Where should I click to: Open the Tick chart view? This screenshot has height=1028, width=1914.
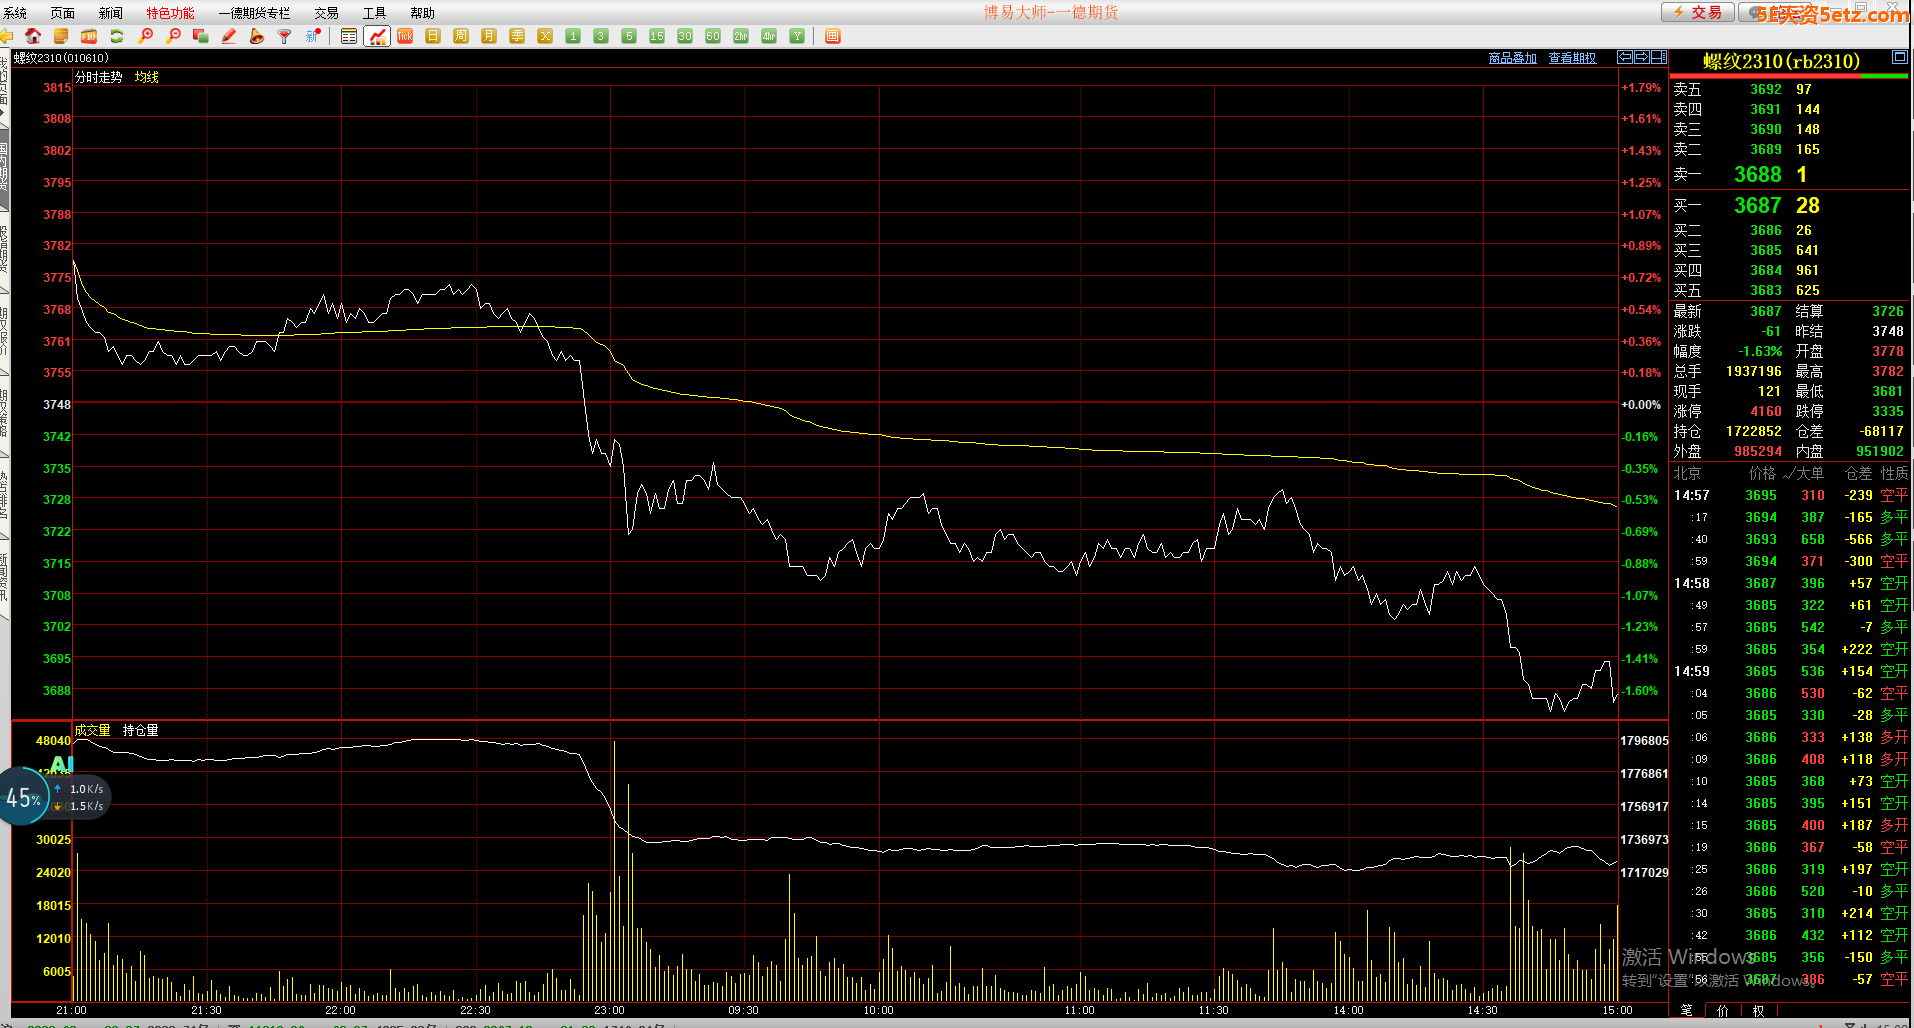405,36
